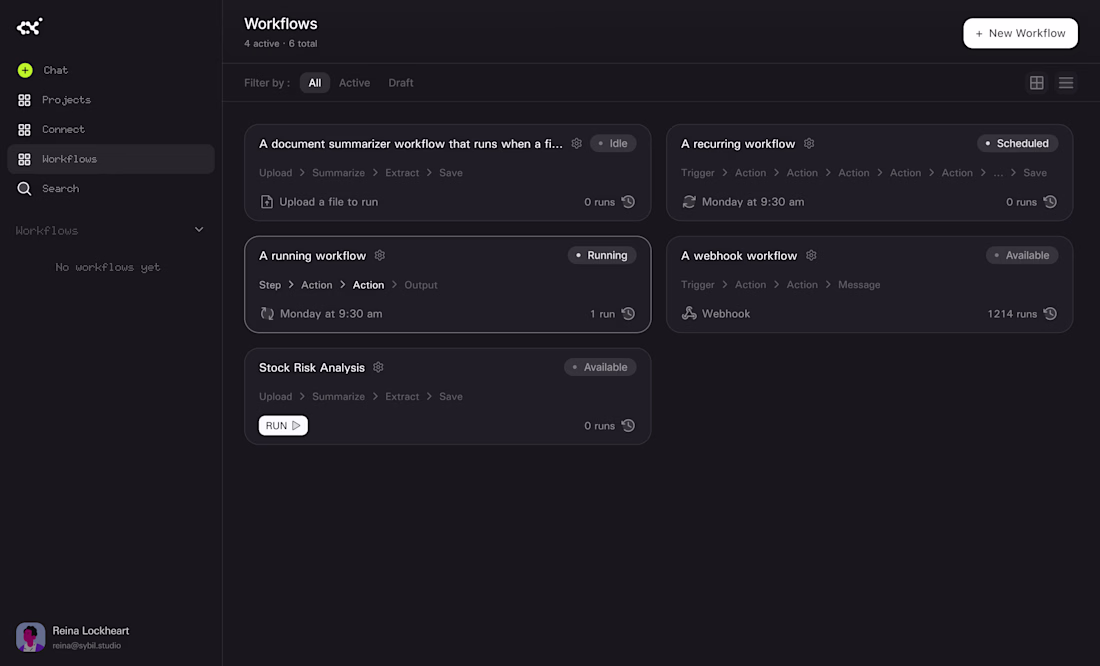Select the All filter
The height and width of the screenshot is (666, 1100).
[x=315, y=83]
